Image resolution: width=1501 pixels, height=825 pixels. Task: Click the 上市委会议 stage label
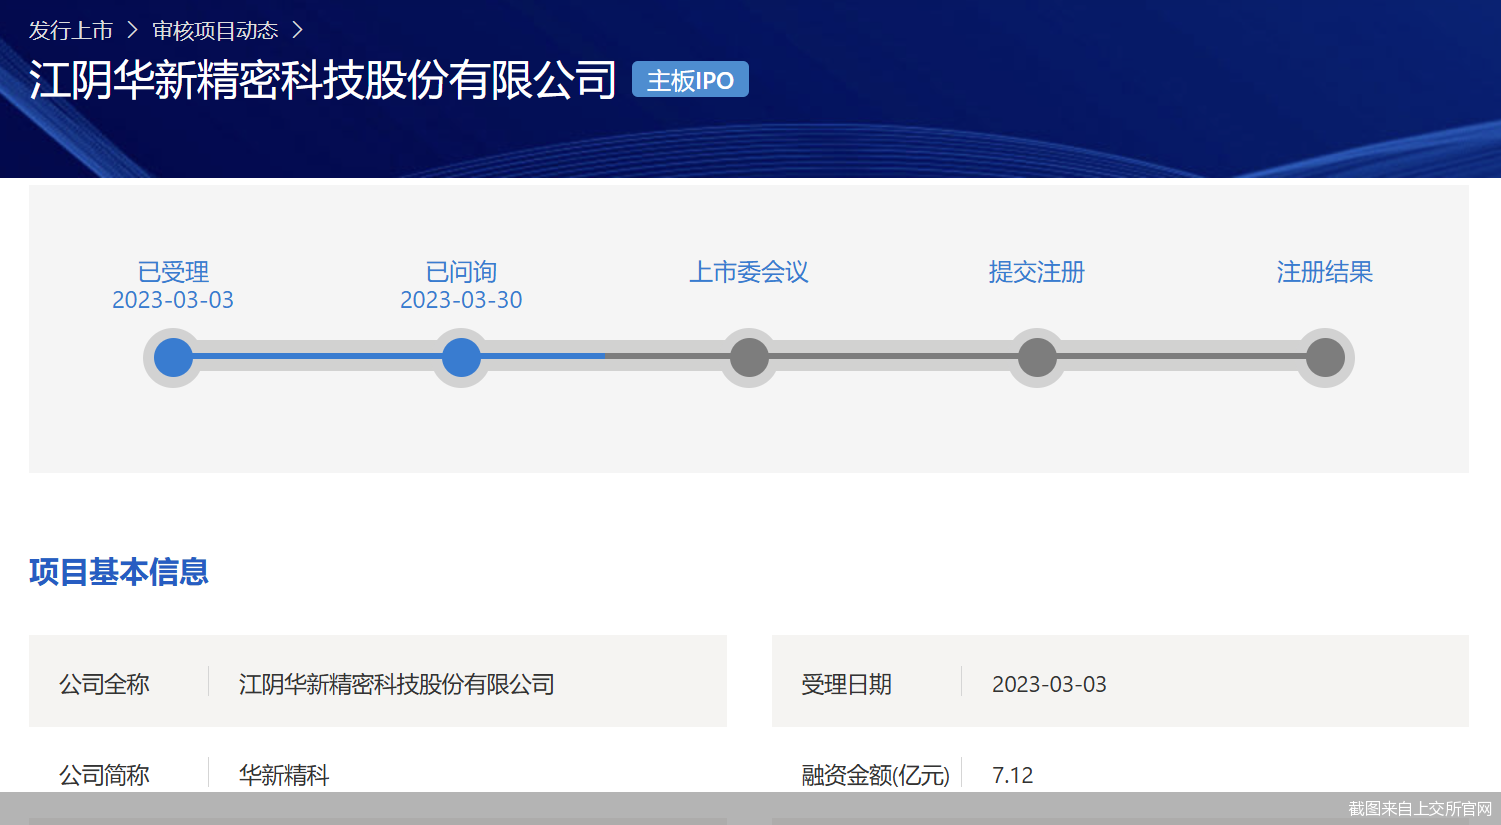(x=749, y=272)
